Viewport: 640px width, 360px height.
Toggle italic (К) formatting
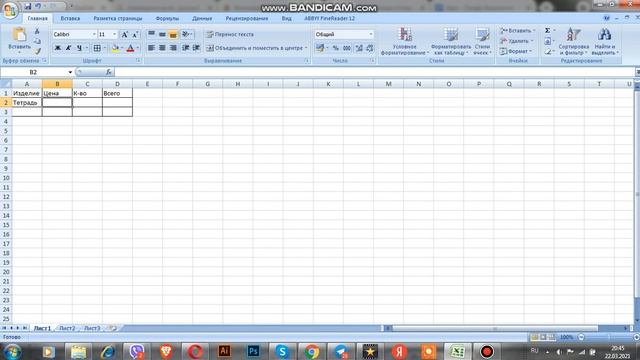tap(68, 48)
